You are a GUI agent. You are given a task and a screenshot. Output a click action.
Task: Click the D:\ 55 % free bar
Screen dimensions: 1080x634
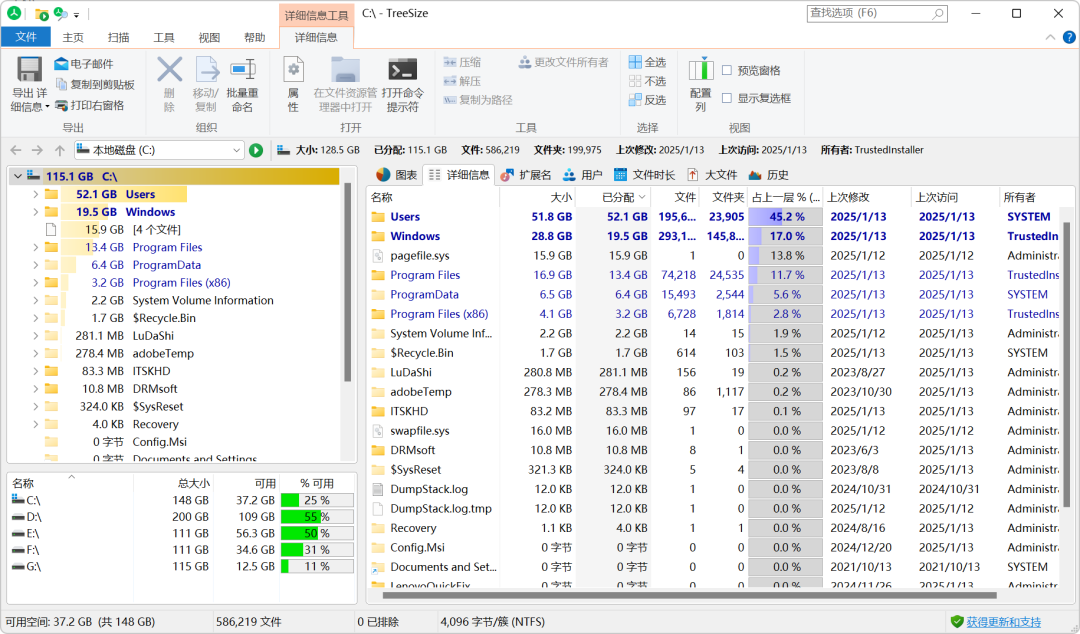click(x=317, y=517)
